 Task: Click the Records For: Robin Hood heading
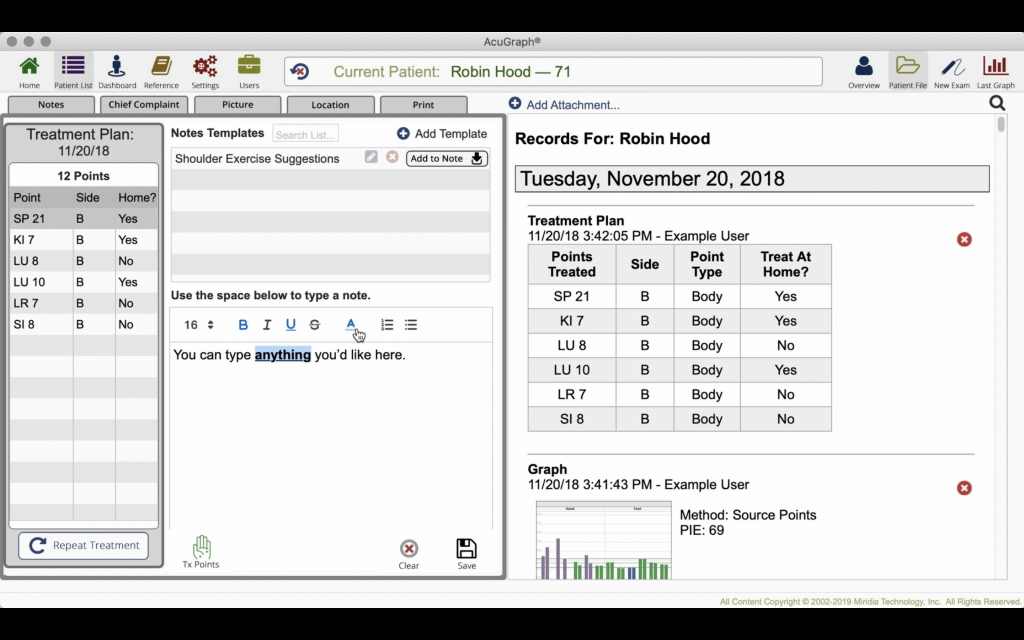(613, 138)
